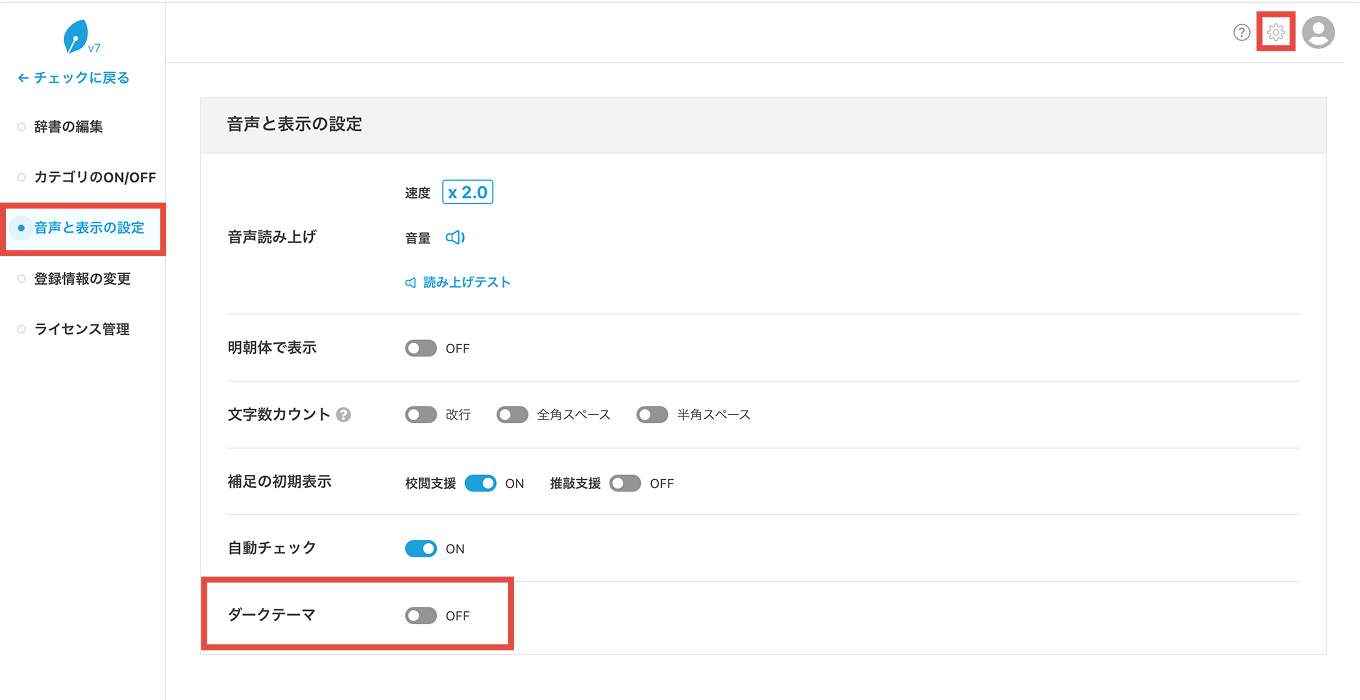Turn on the 推敲支援 toggle
The width and height of the screenshot is (1360, 700).
pyautogui.click(x=625, y=483)
